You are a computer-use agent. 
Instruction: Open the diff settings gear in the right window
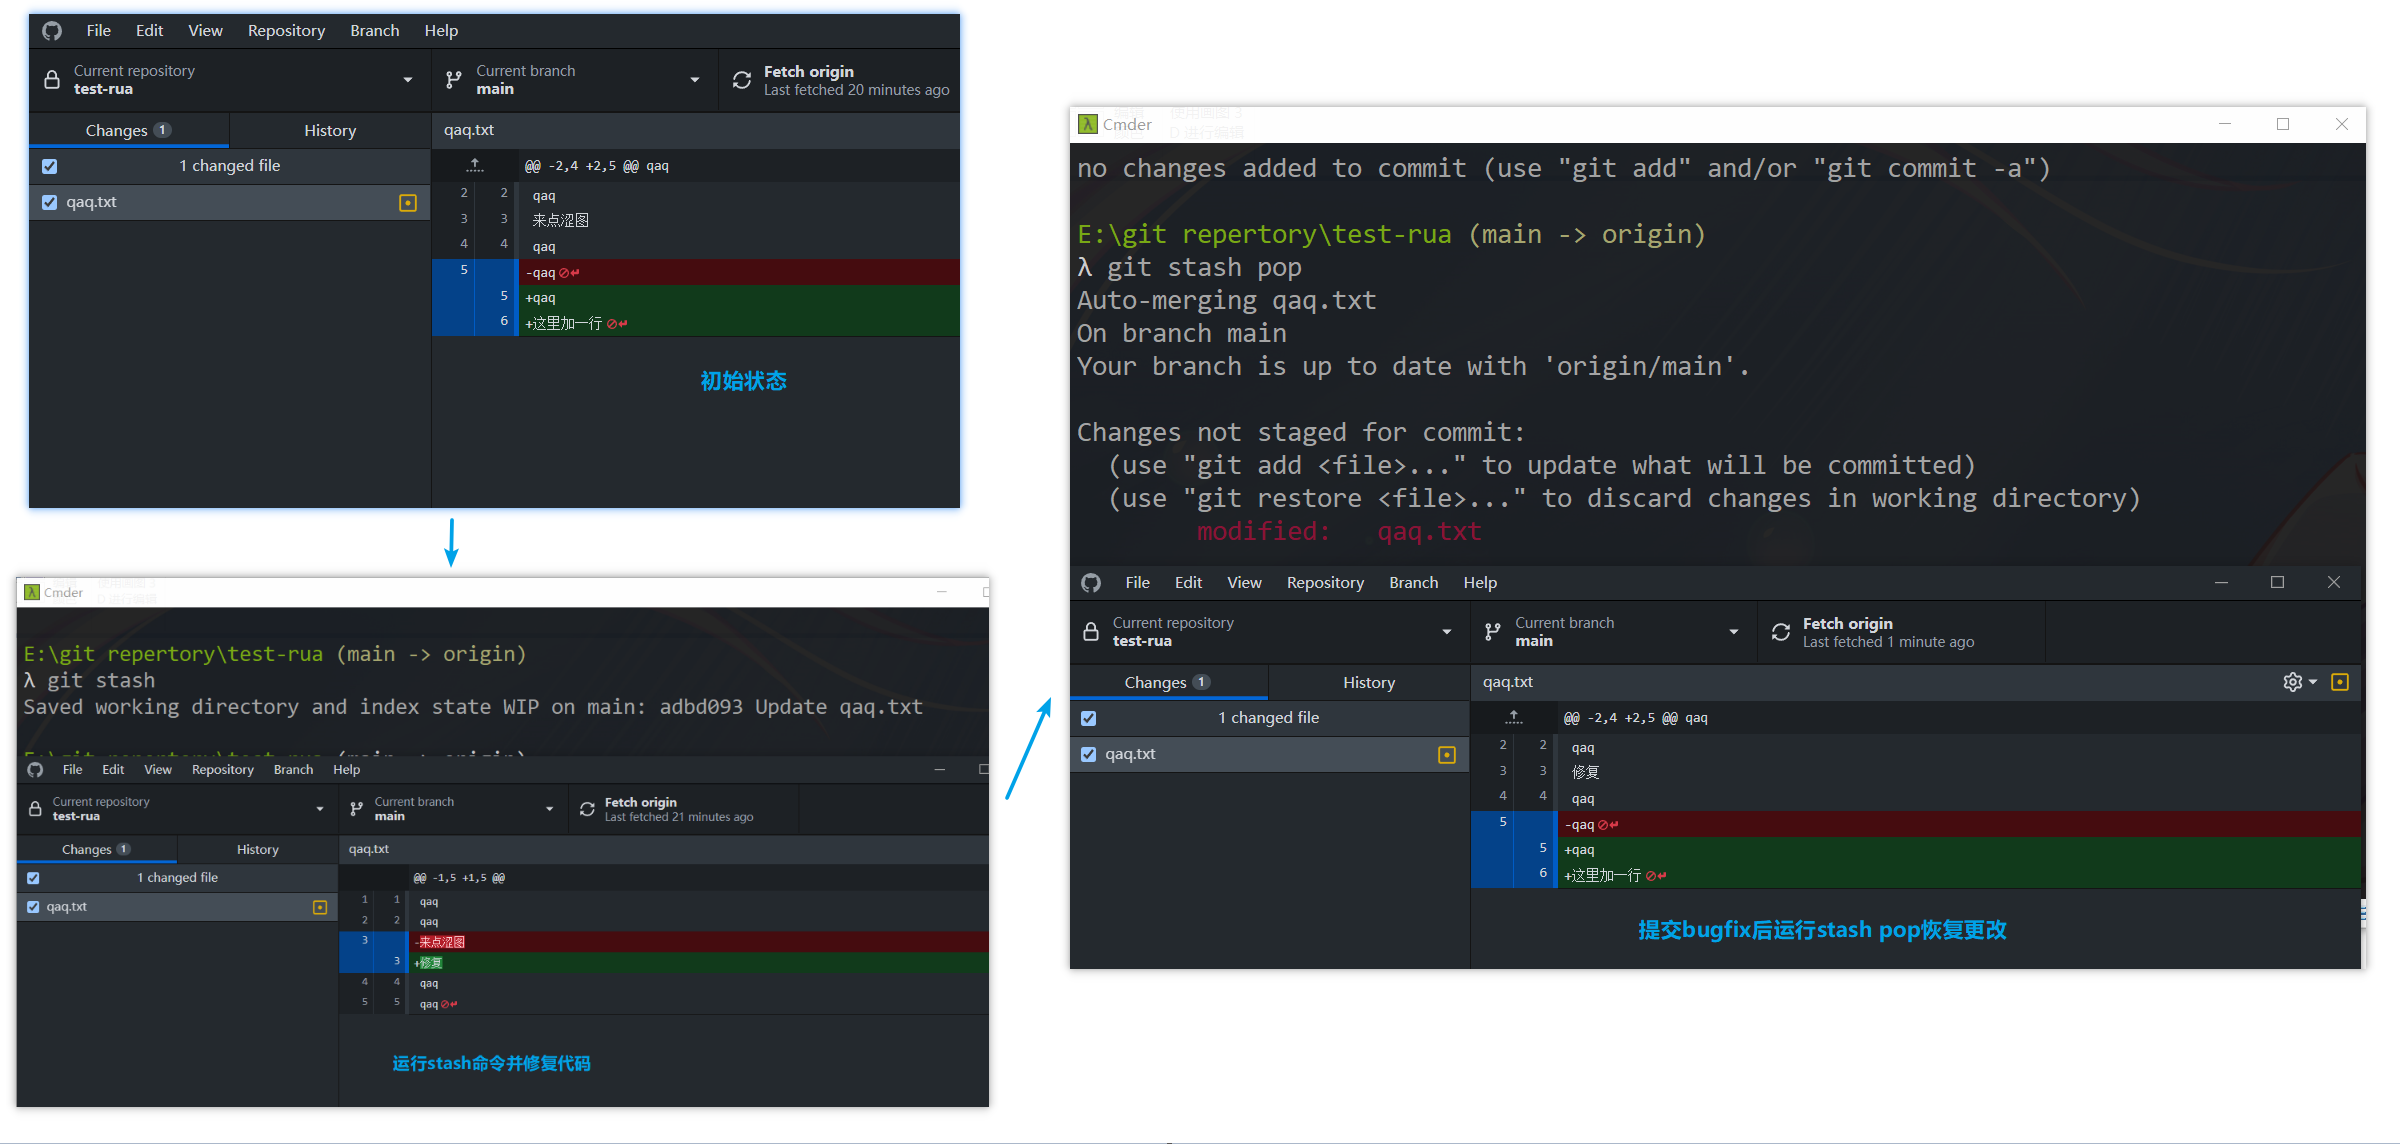tap(2293, 682)
